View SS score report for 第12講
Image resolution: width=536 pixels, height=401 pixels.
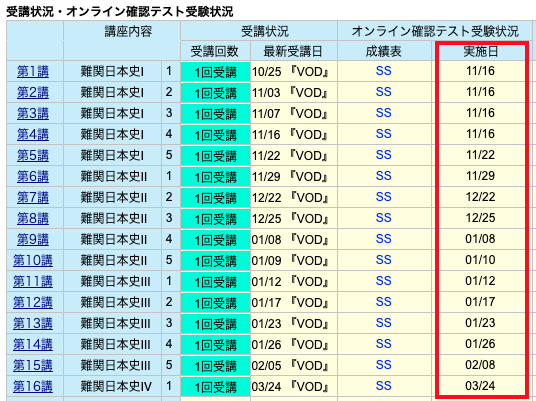point(384,302)
